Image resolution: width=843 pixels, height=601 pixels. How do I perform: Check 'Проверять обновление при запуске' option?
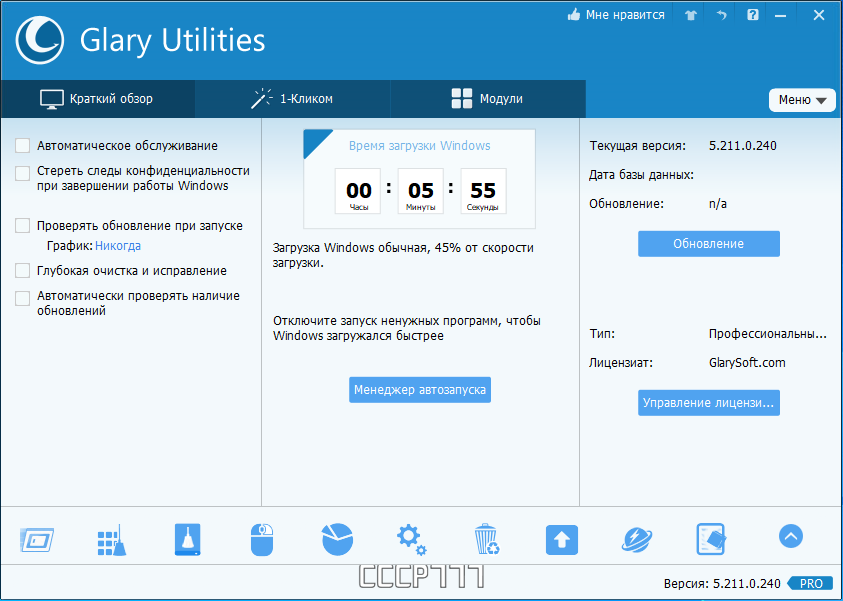click(x=23, y=226)
